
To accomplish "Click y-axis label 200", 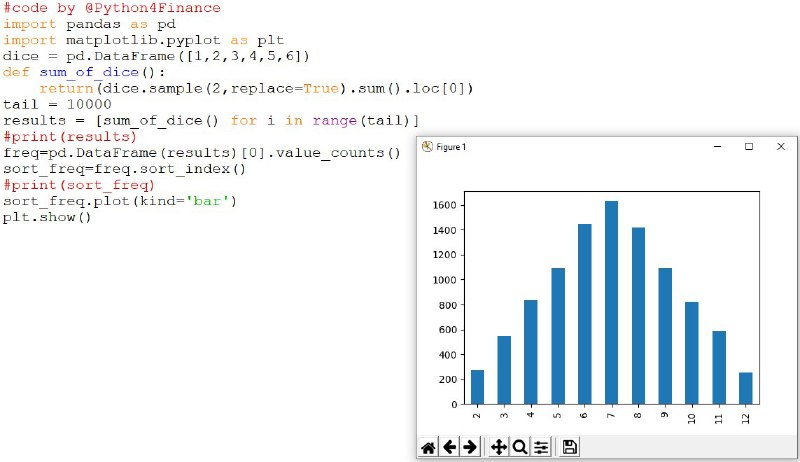I will point(447,379).
